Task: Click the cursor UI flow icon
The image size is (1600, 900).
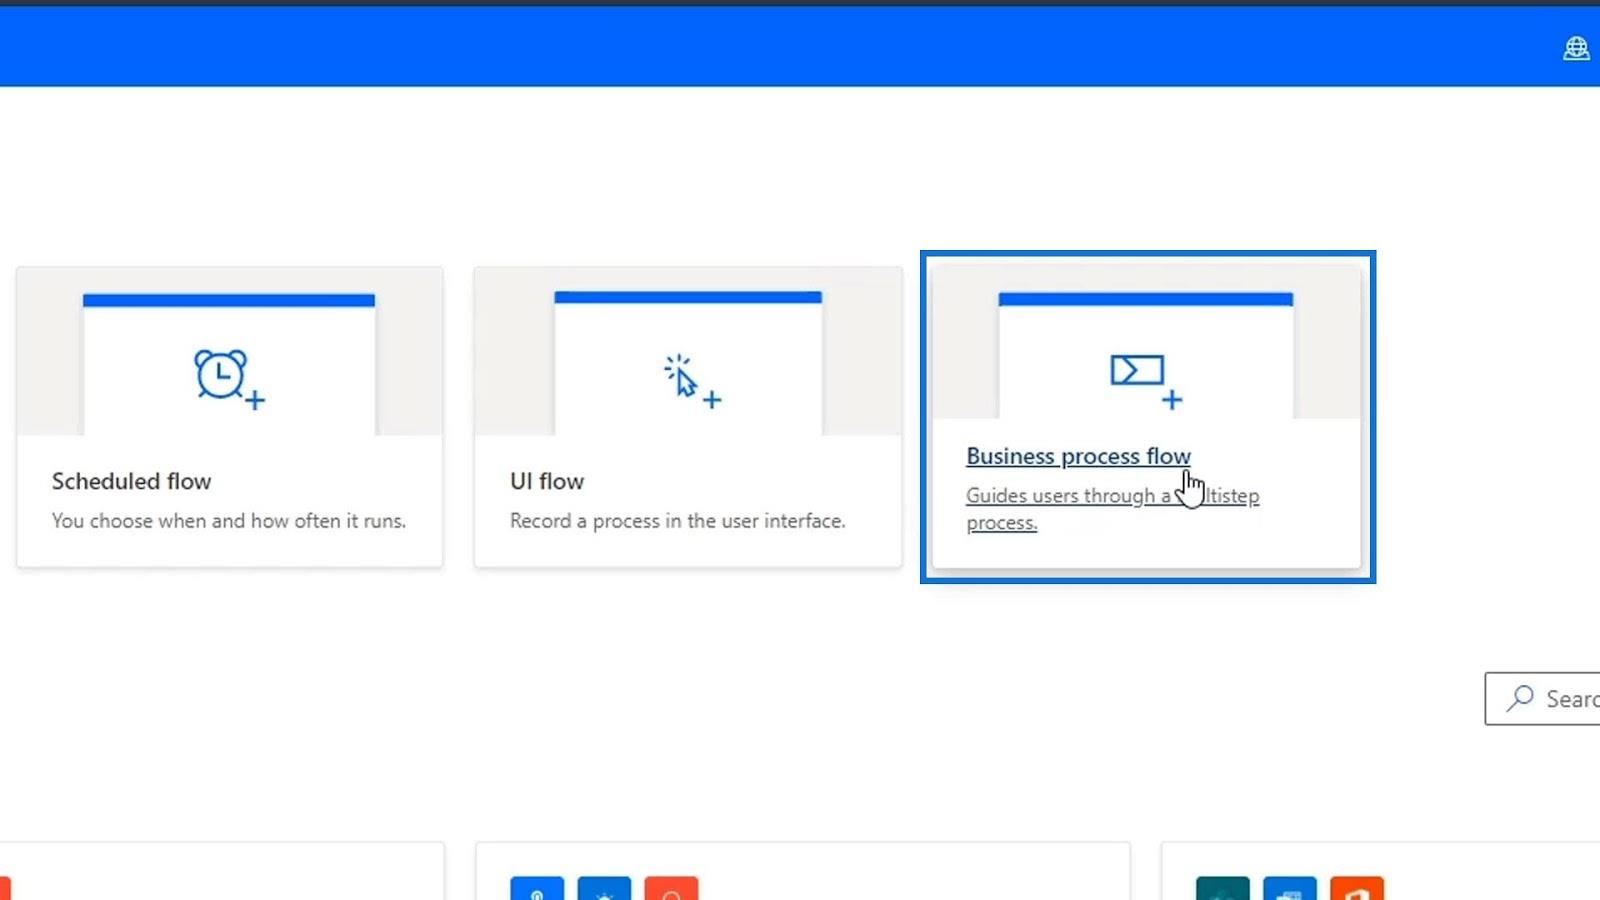Action: 691,381
